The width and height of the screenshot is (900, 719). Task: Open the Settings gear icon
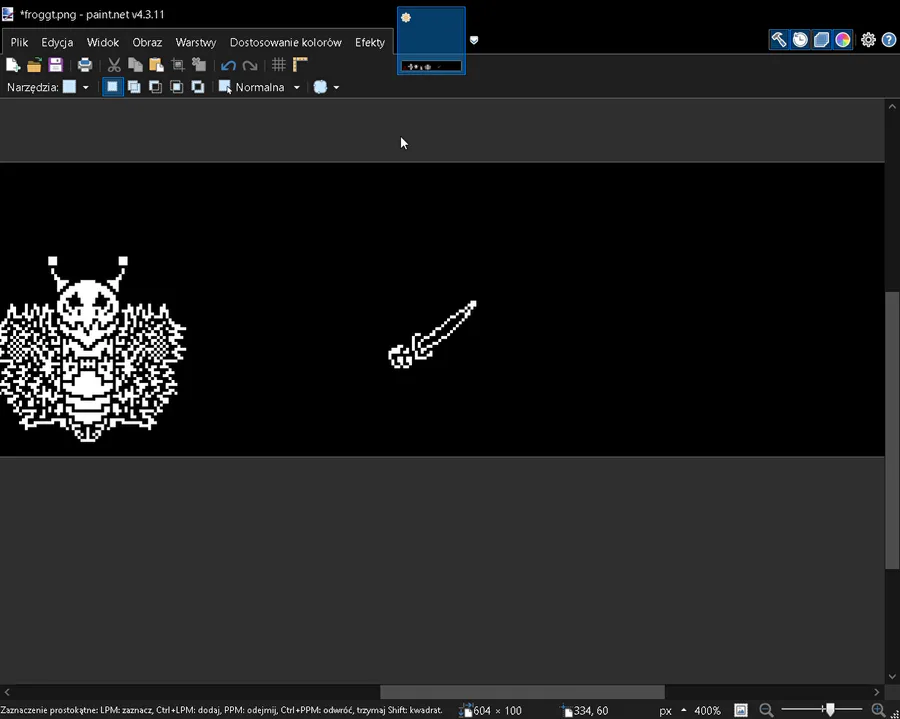click(x=868, y=40)
